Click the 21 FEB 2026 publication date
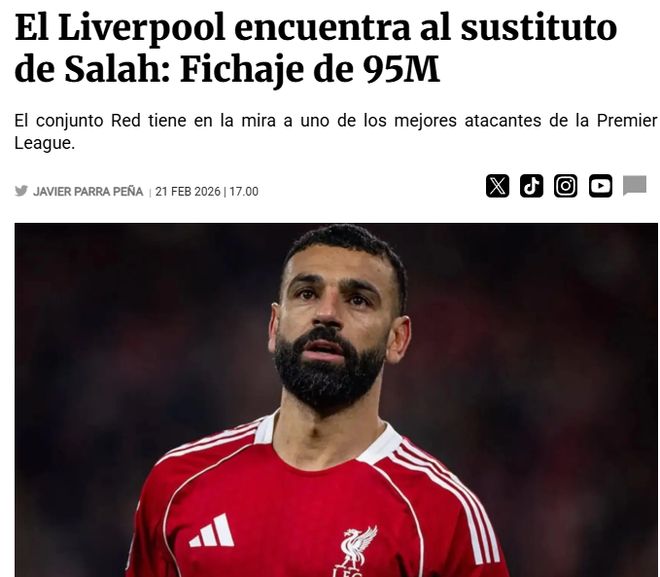 point(188,191)
